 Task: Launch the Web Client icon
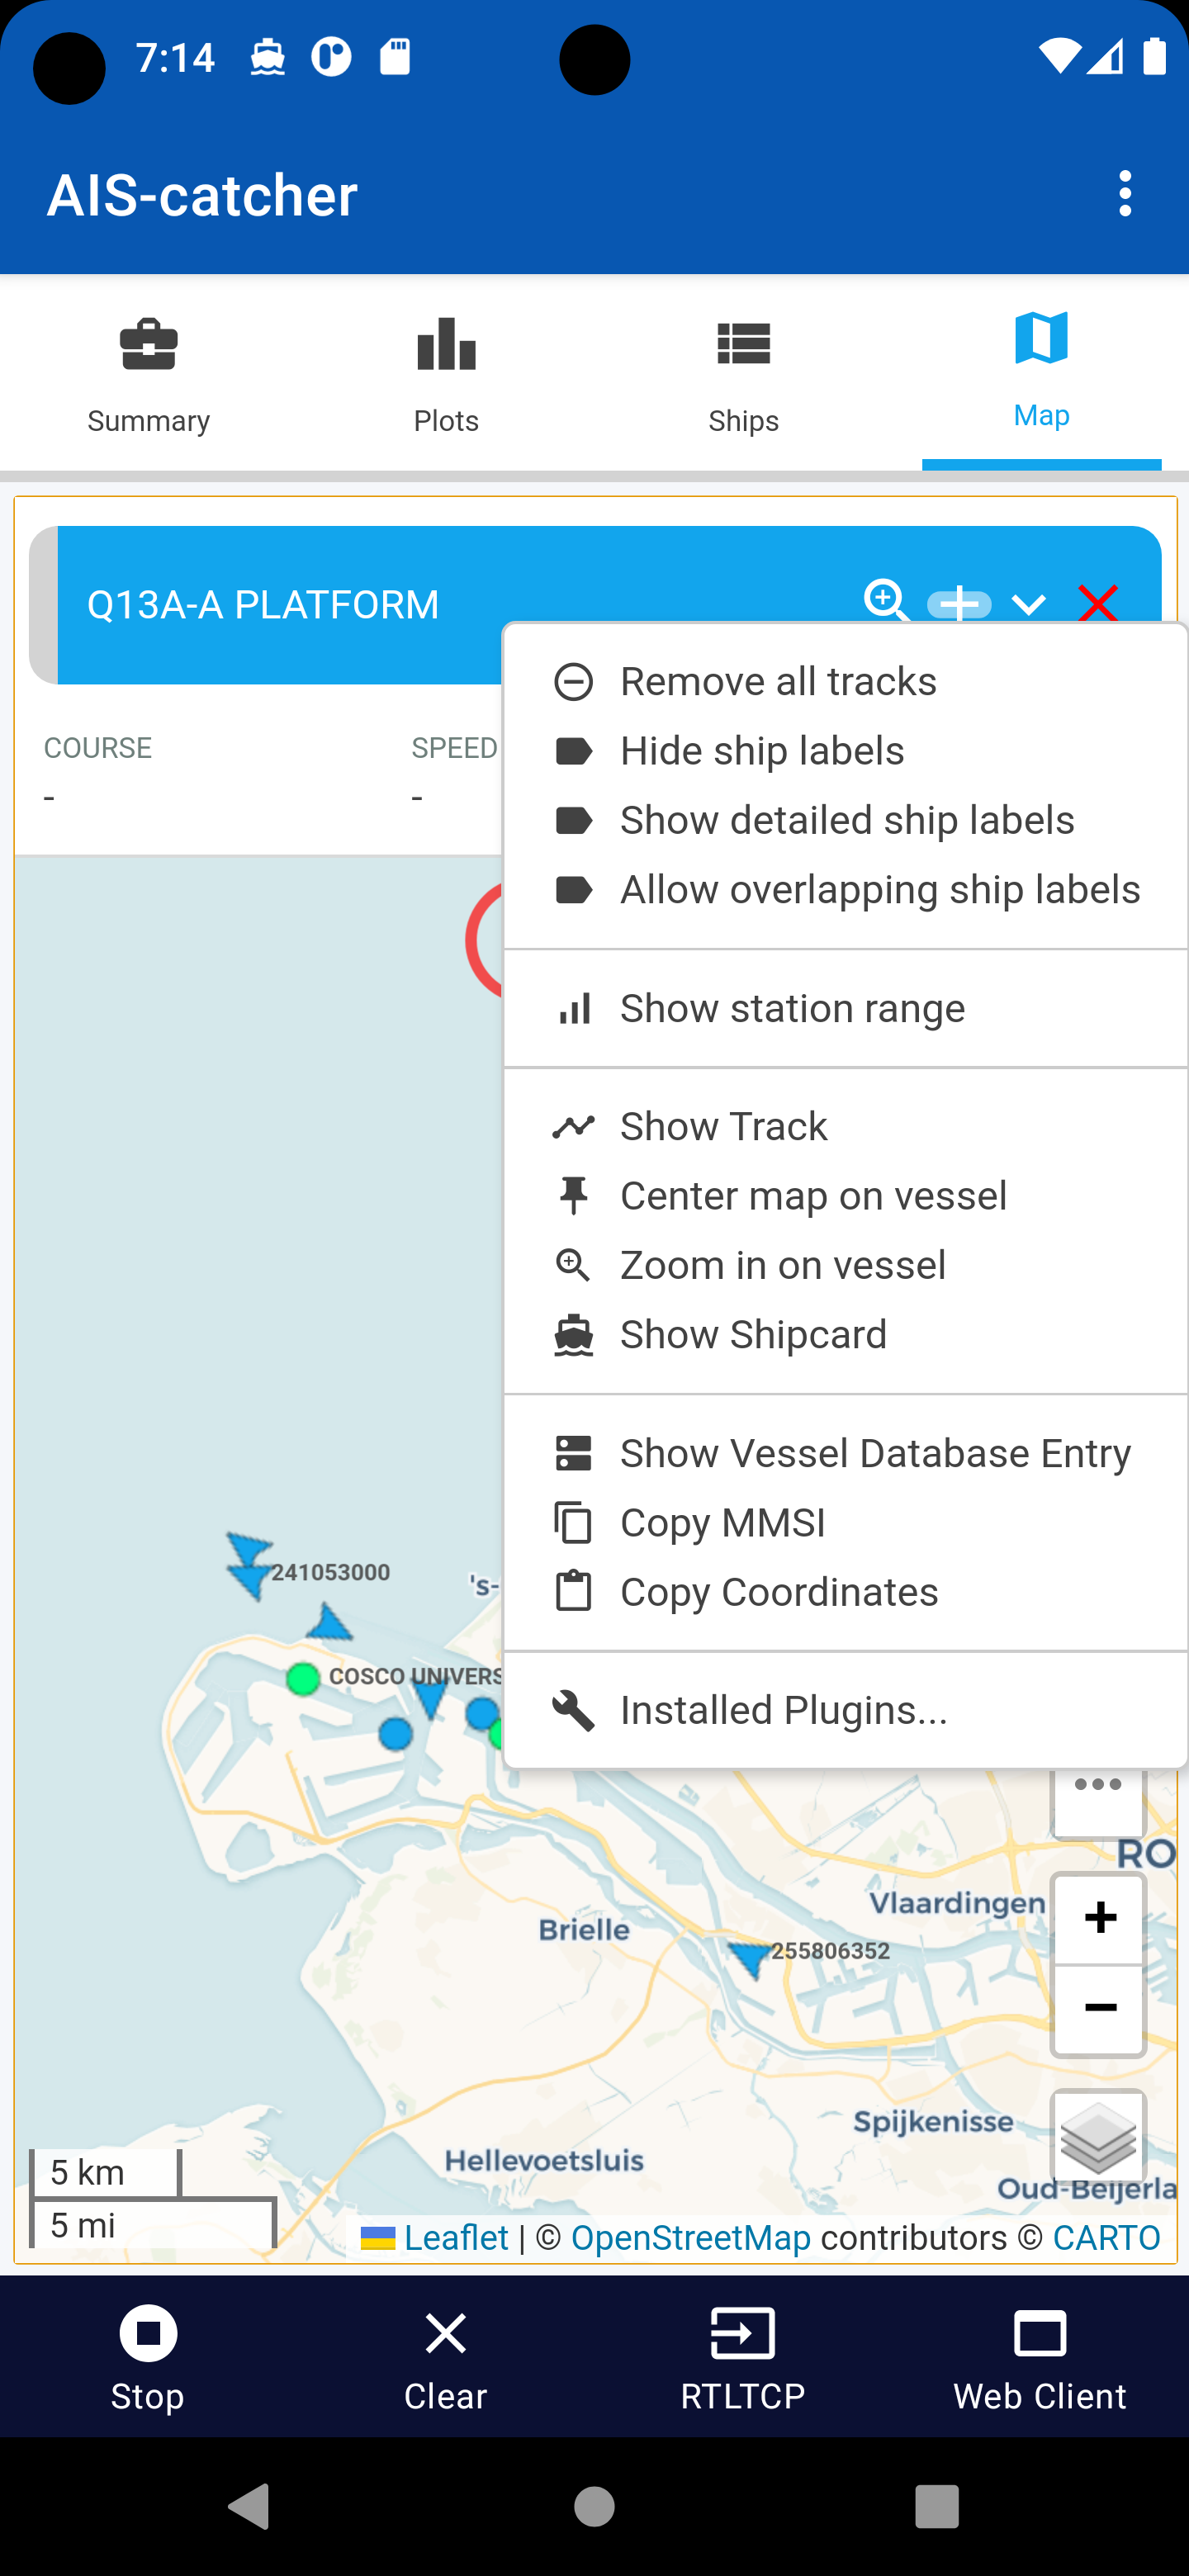[x=1040, y=2360]
